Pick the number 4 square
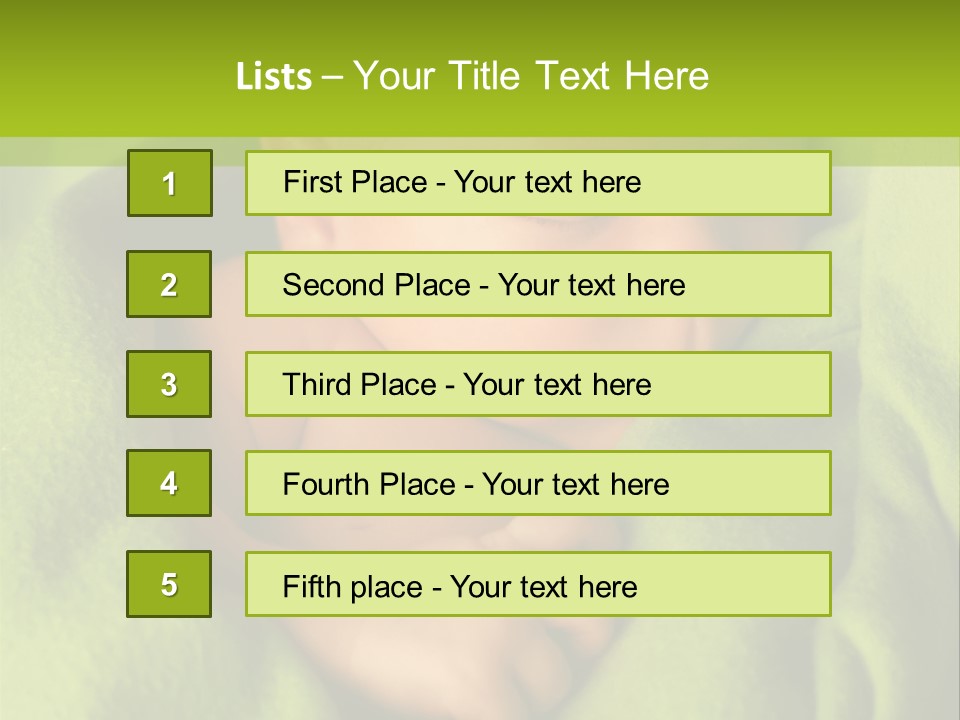The width and height of the screenshot is (960, 720). click(x=169, y=483)
